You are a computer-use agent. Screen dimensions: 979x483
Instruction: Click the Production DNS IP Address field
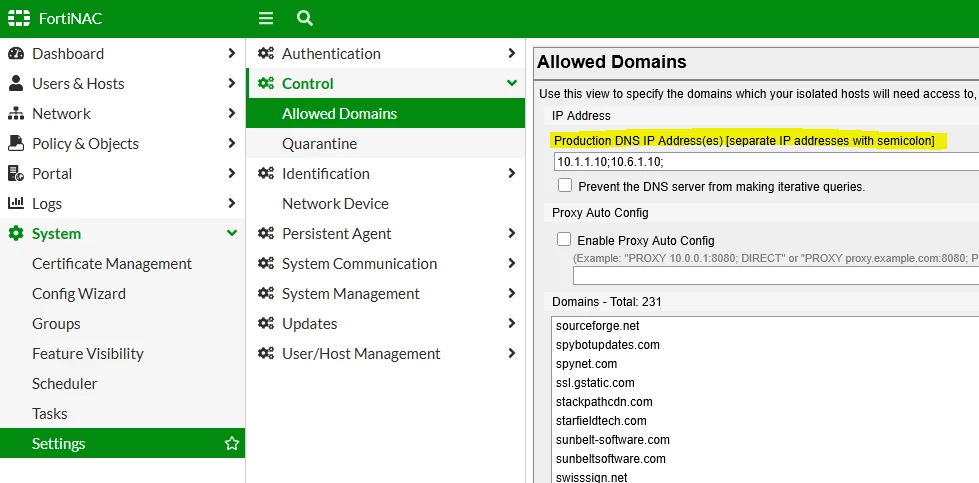pos(765,162)
